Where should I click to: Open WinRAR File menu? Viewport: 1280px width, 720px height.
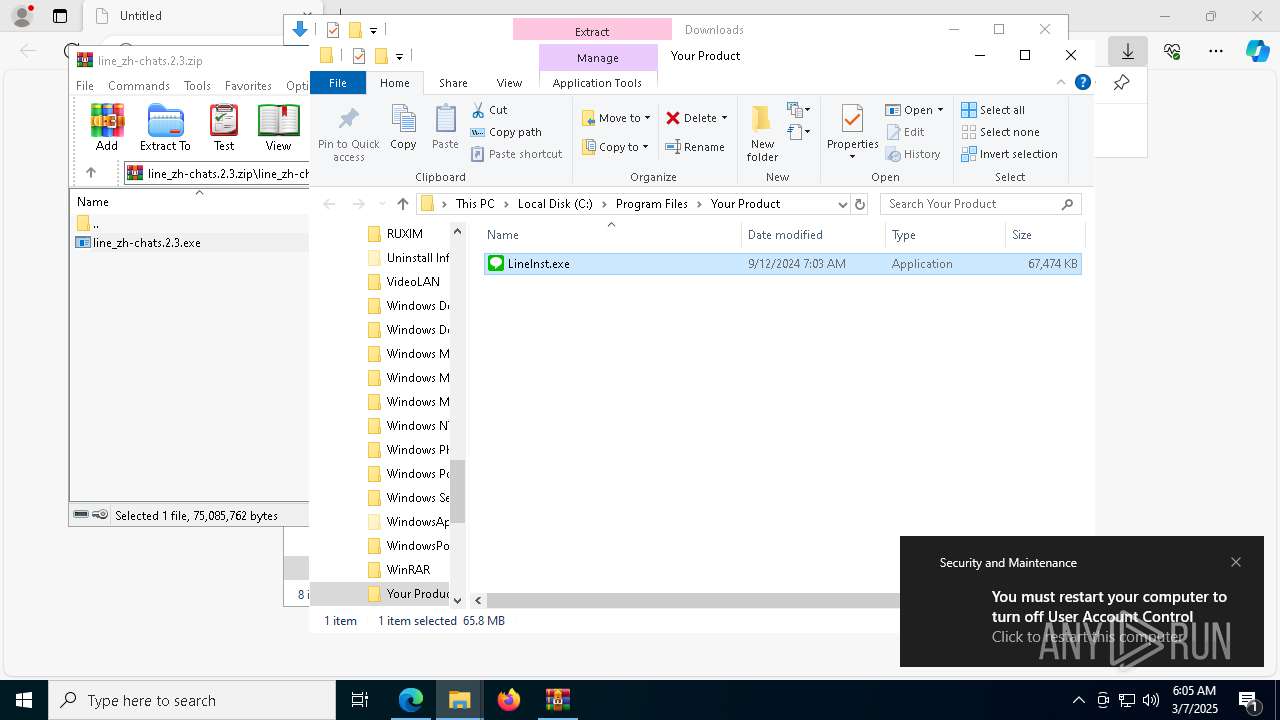(x=85, y=86)
